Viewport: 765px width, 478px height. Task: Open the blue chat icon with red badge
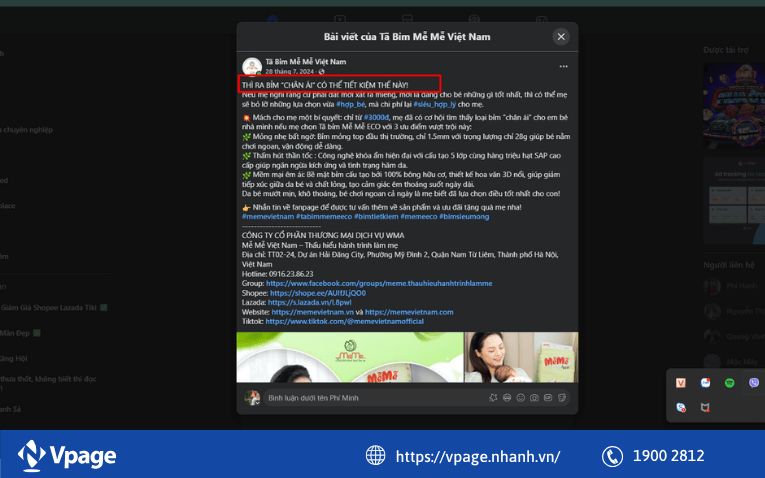681,407
